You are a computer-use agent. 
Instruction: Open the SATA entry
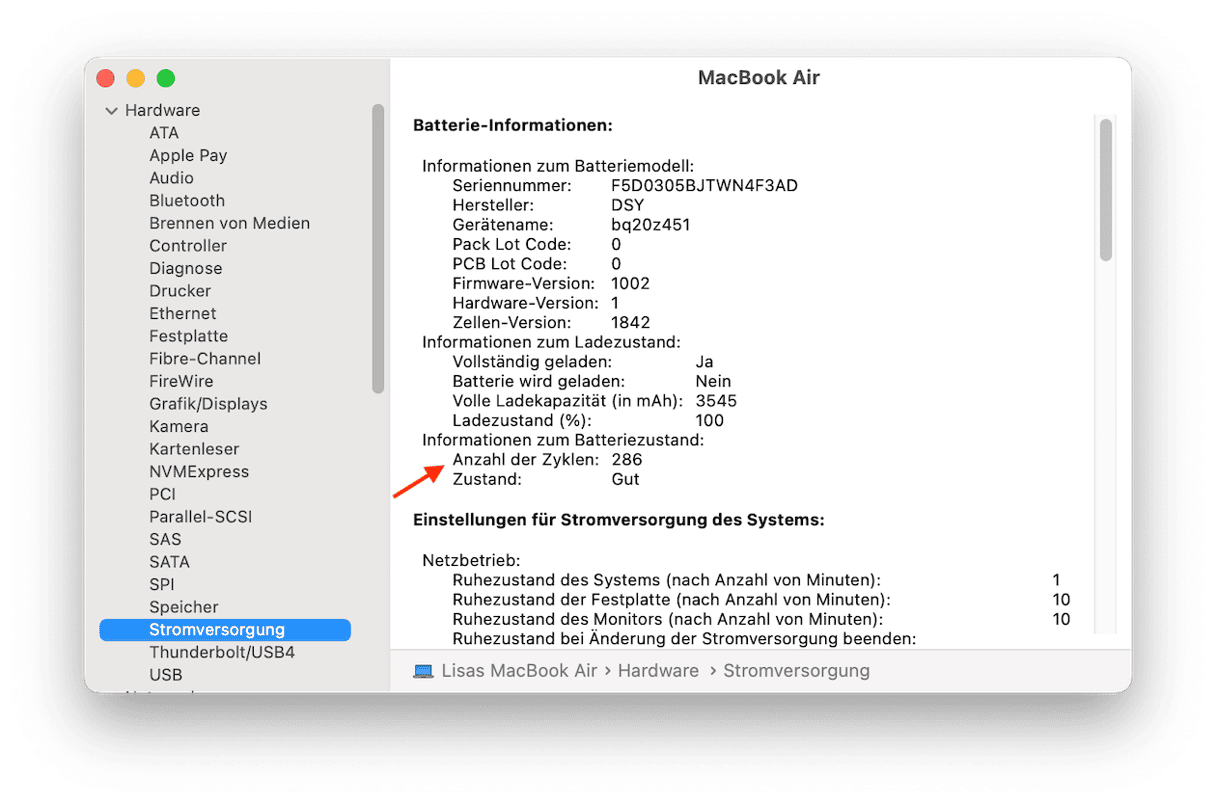[169, 562]
